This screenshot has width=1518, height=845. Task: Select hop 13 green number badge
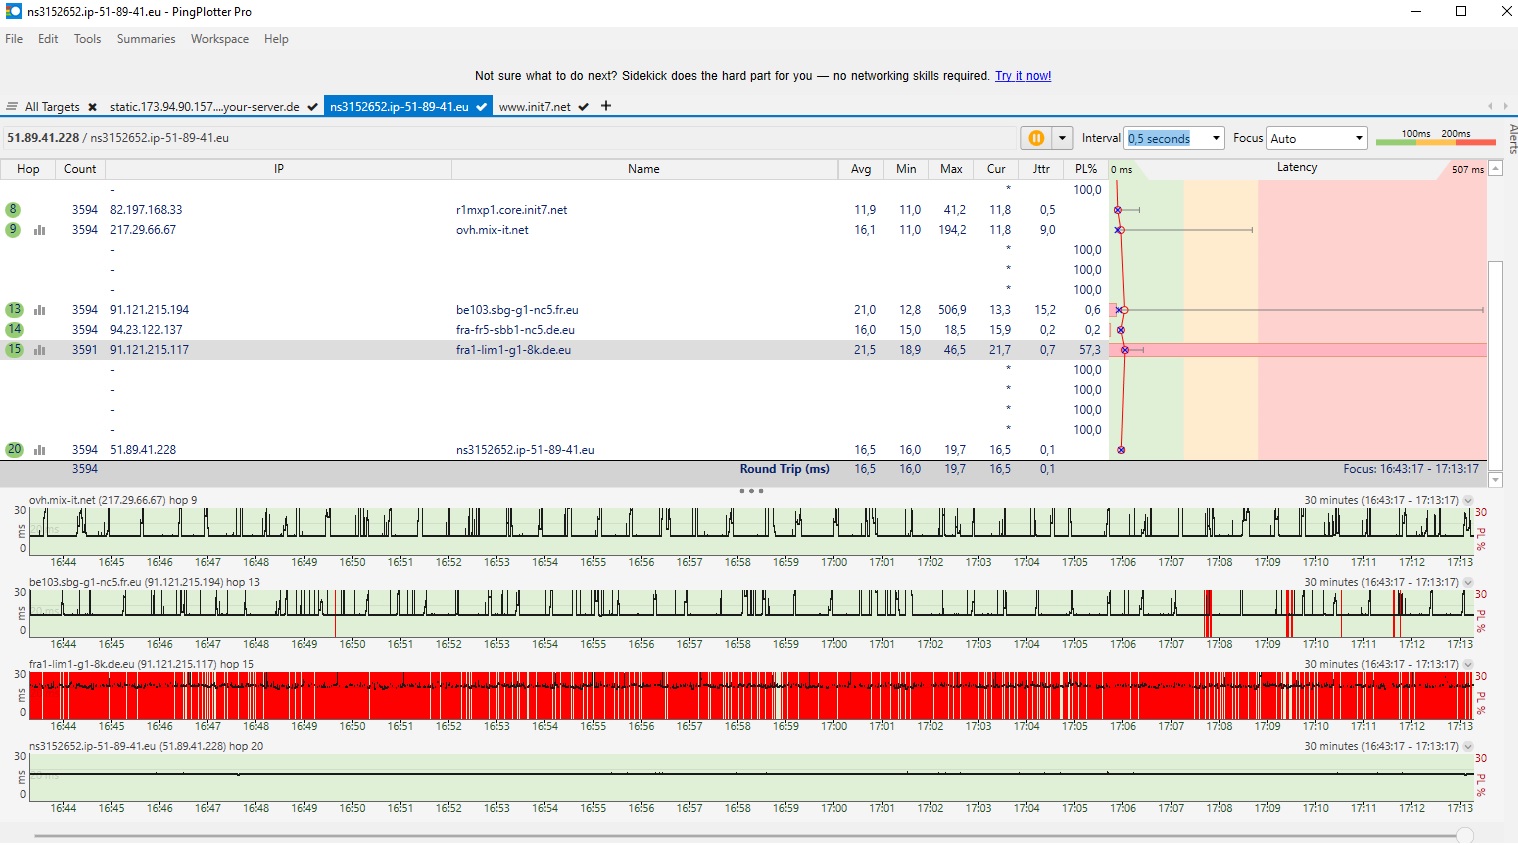pos(14,310)
